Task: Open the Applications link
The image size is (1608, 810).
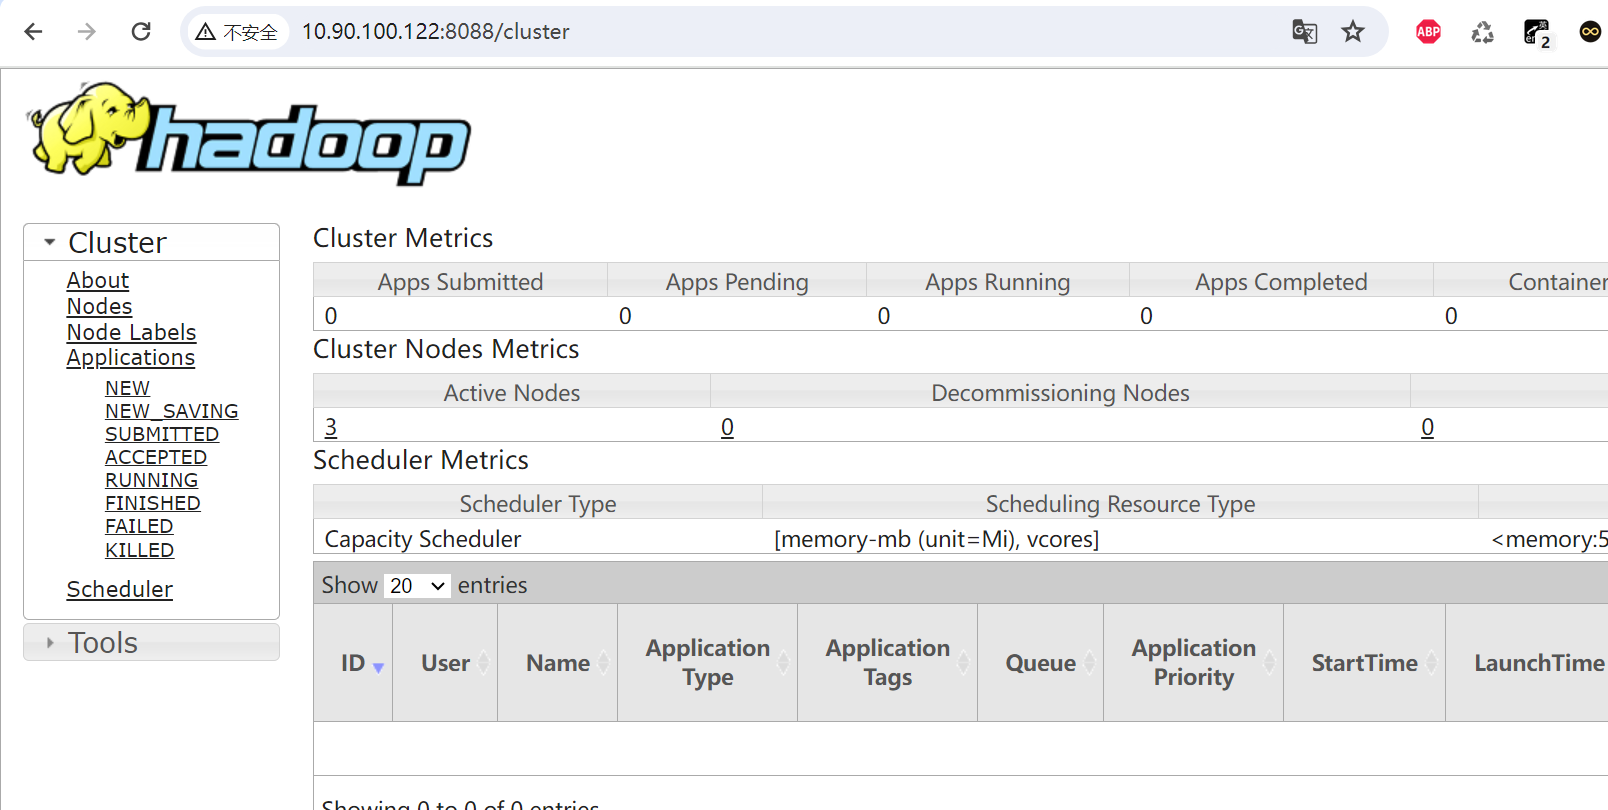Action: [x=131, y=358]
